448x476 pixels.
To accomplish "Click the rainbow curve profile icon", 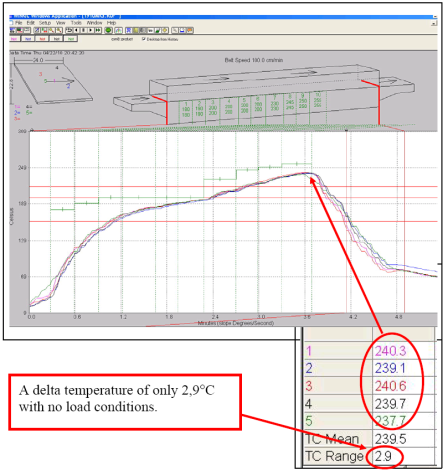I will pos(118,30).
